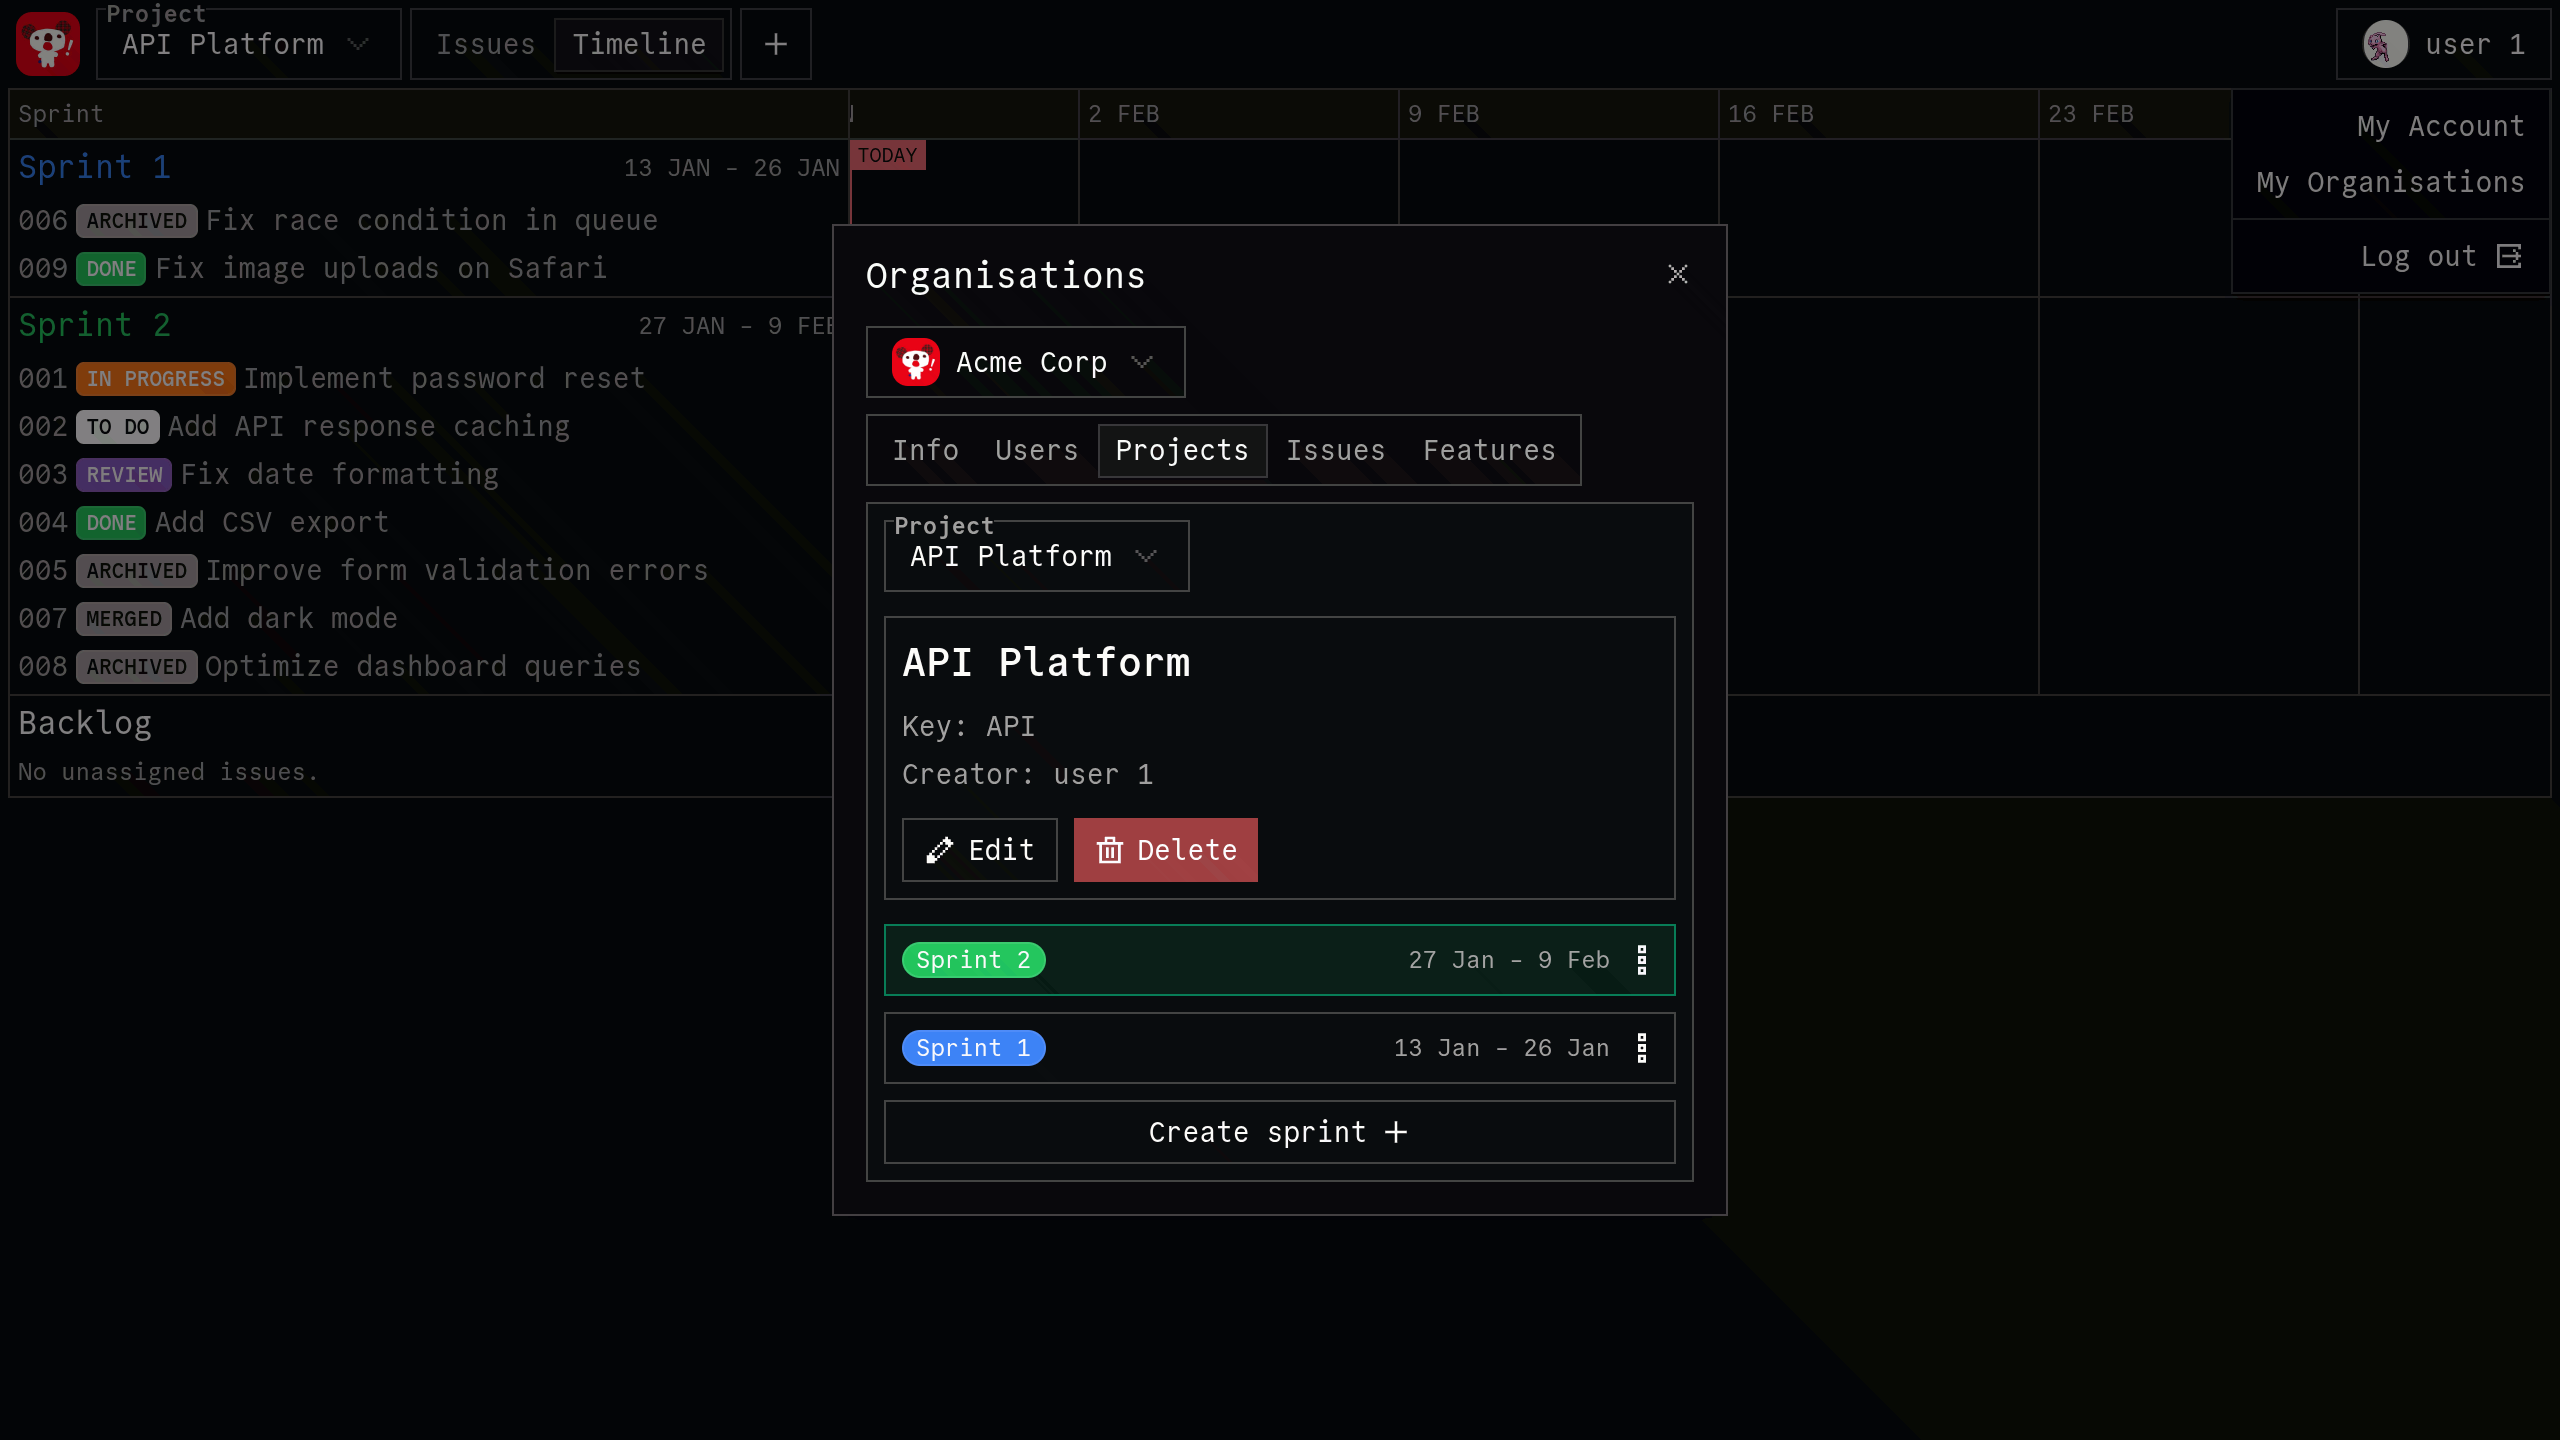Open My Account menu entry

click(2440, 126)
